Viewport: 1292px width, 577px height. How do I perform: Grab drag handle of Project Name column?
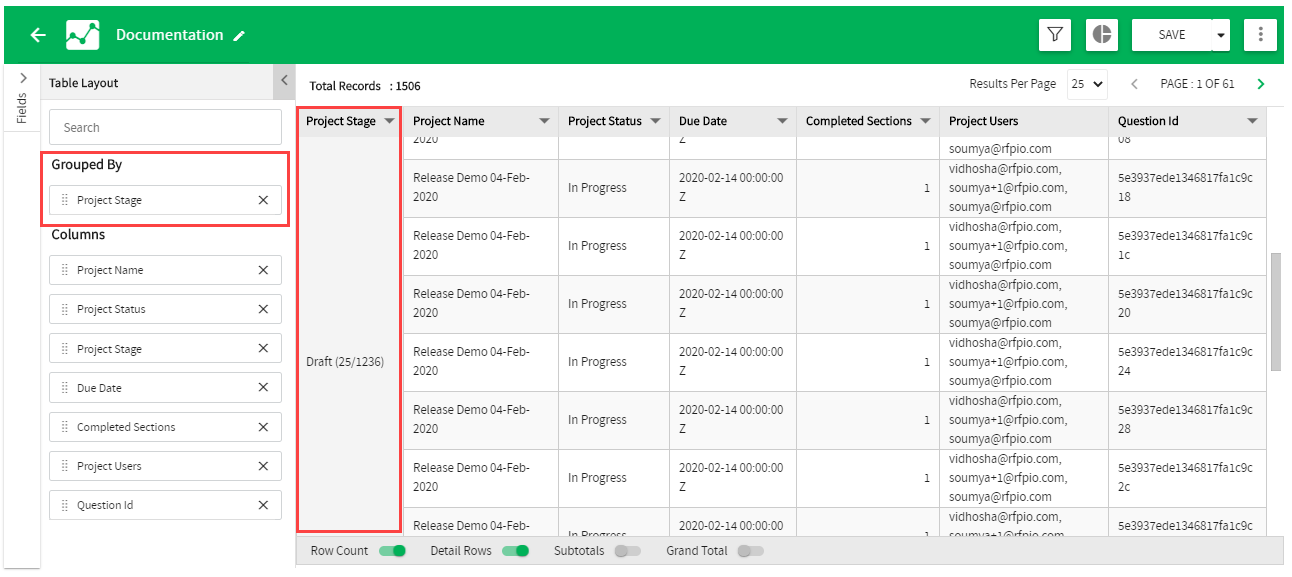(65, 270)
